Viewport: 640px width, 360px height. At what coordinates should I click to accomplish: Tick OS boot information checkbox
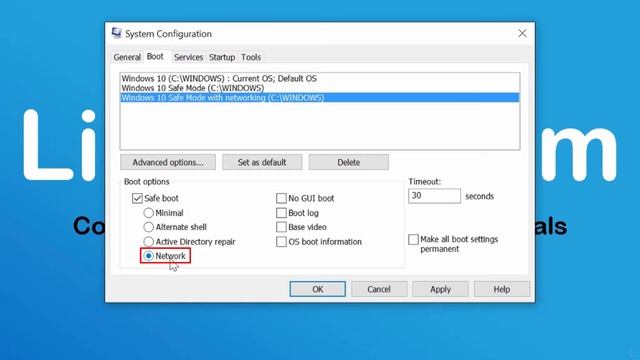(x=281, y=242)
